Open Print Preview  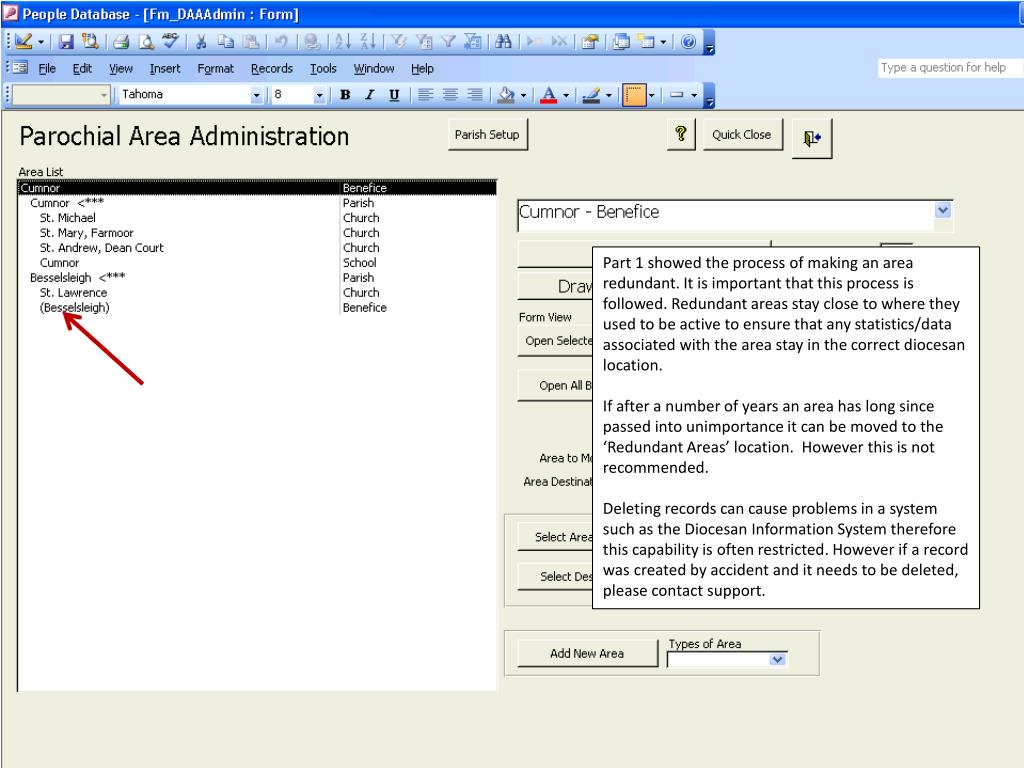click(146, 42)
